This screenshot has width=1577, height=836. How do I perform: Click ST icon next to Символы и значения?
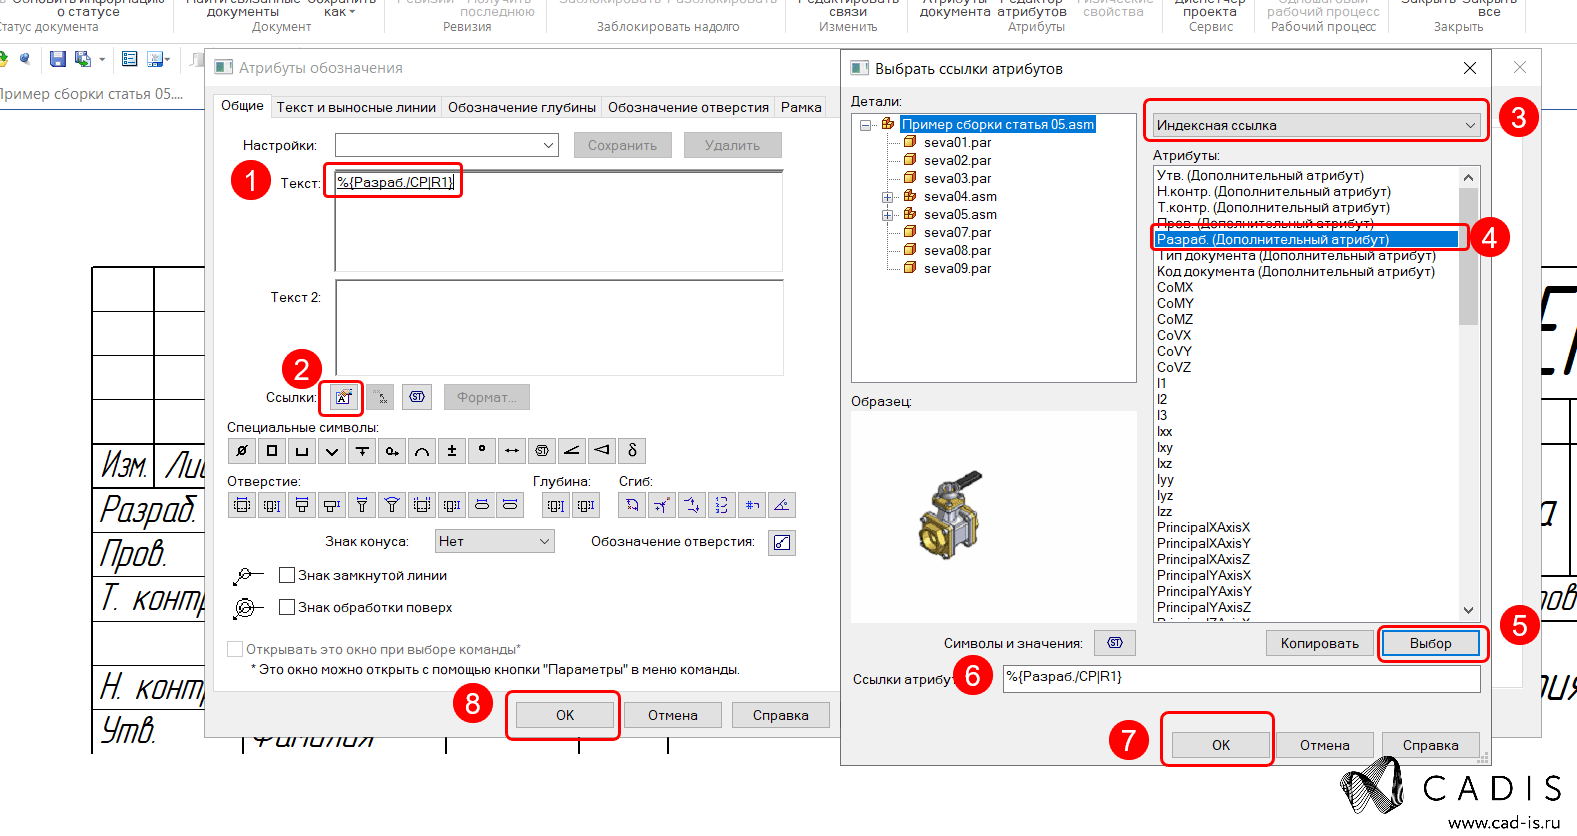pyautogui.click(x=1115, y=643)
